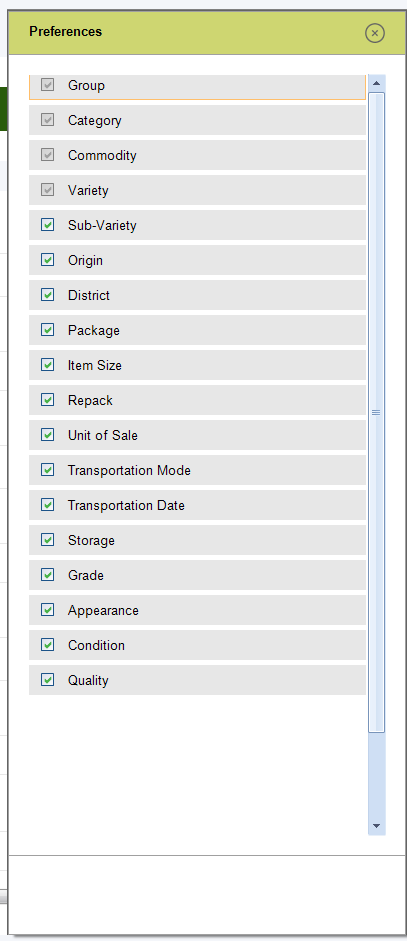
Task: Disable the Item Size option
Action: [47, 364]
